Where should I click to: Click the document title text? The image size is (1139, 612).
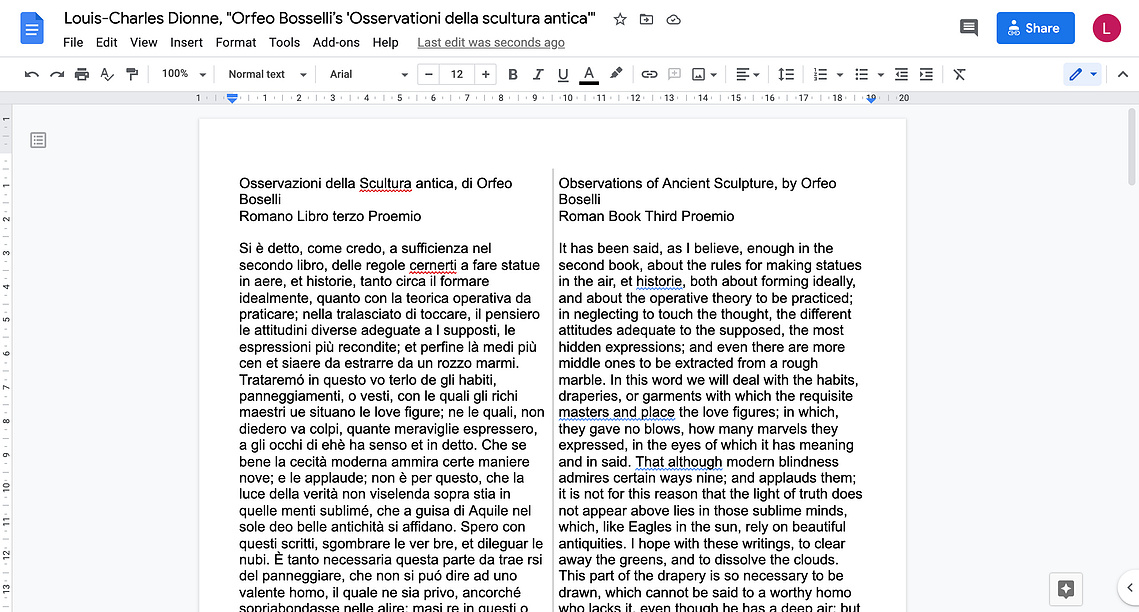330,19
